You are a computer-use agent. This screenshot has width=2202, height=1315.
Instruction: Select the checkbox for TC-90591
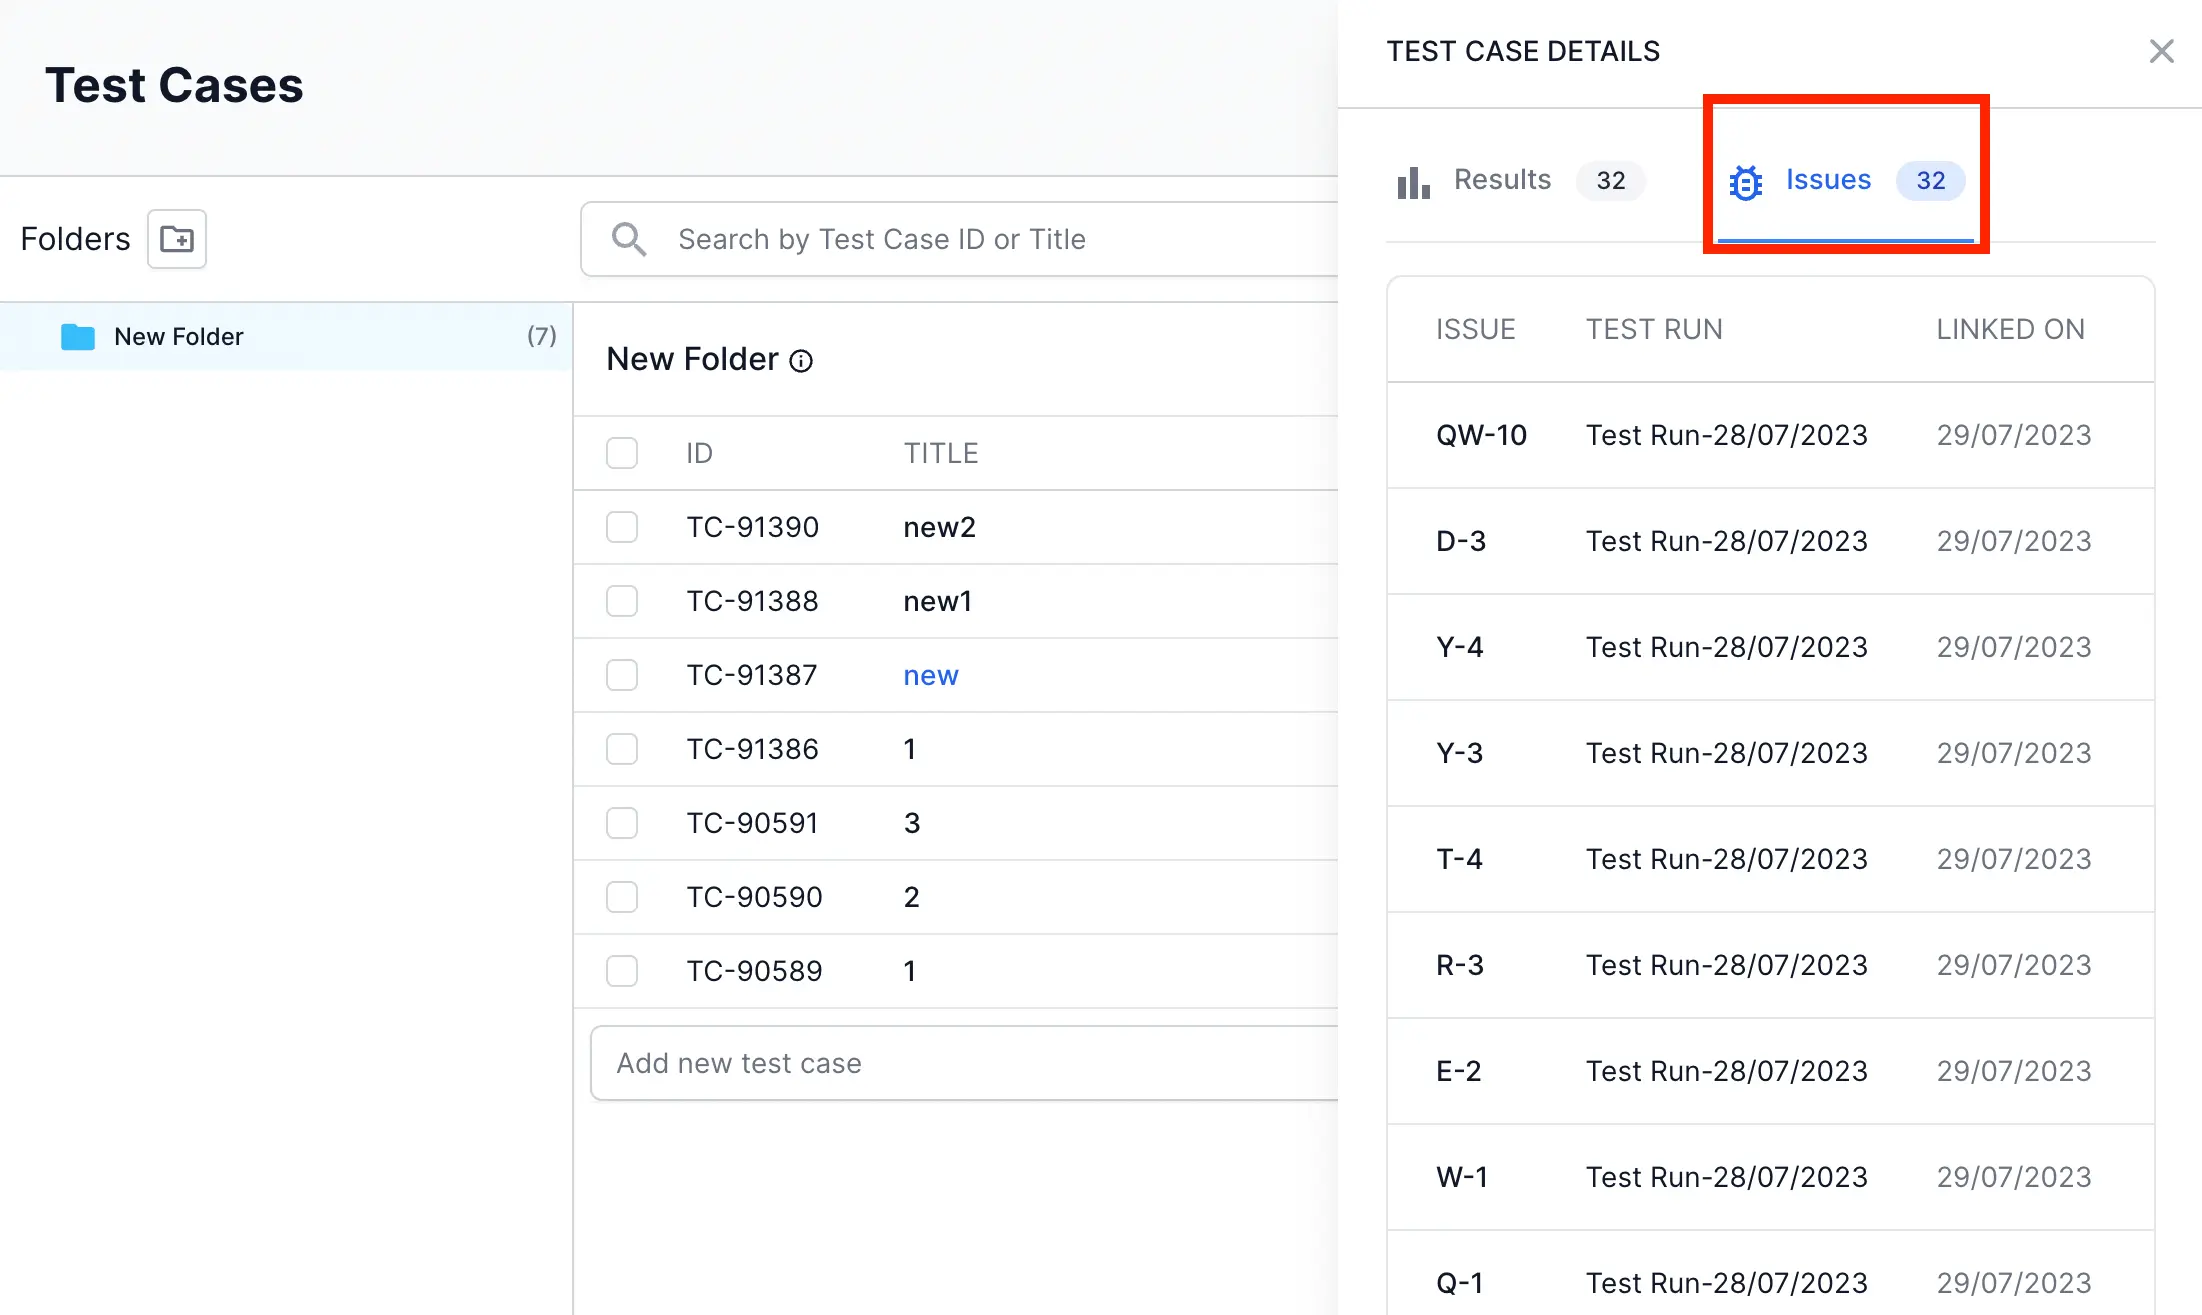point(622,823)
